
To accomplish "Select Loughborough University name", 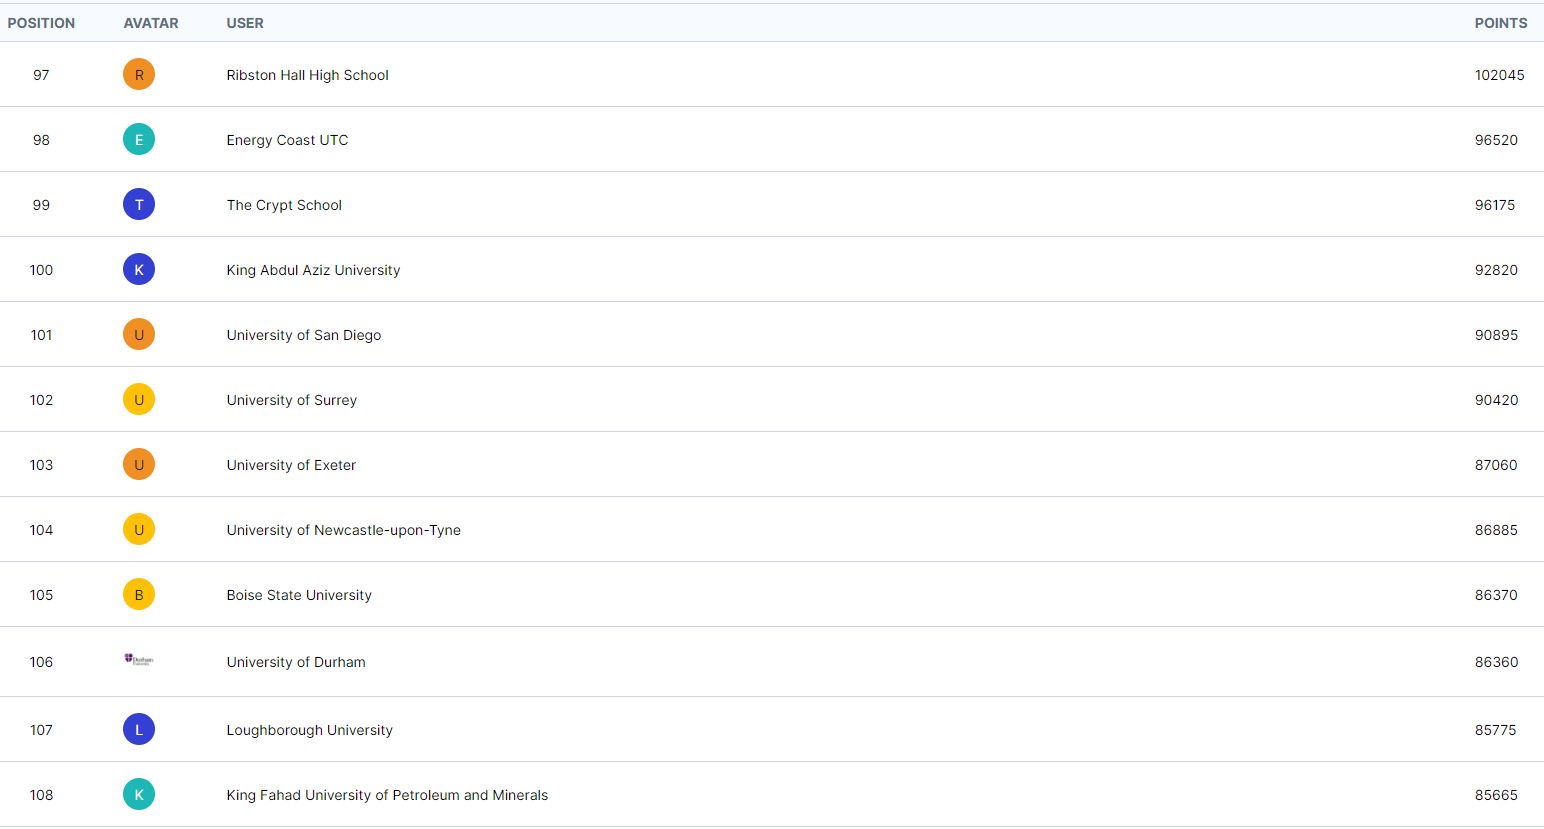I will click(309, 730).
